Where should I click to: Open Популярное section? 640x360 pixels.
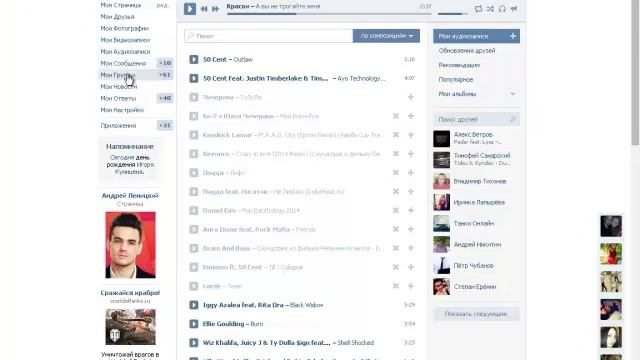(456, 80)
